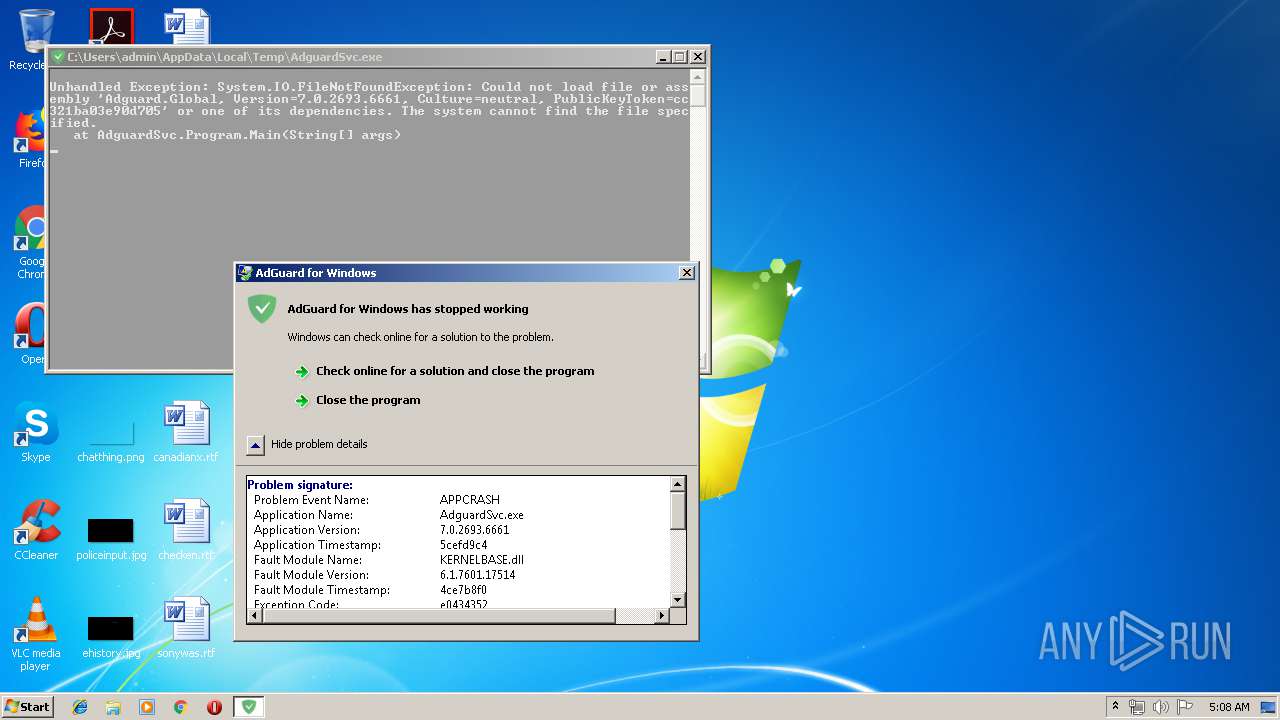
Task: Launch Skype from the desktop
Action: (x=36, y=432)
